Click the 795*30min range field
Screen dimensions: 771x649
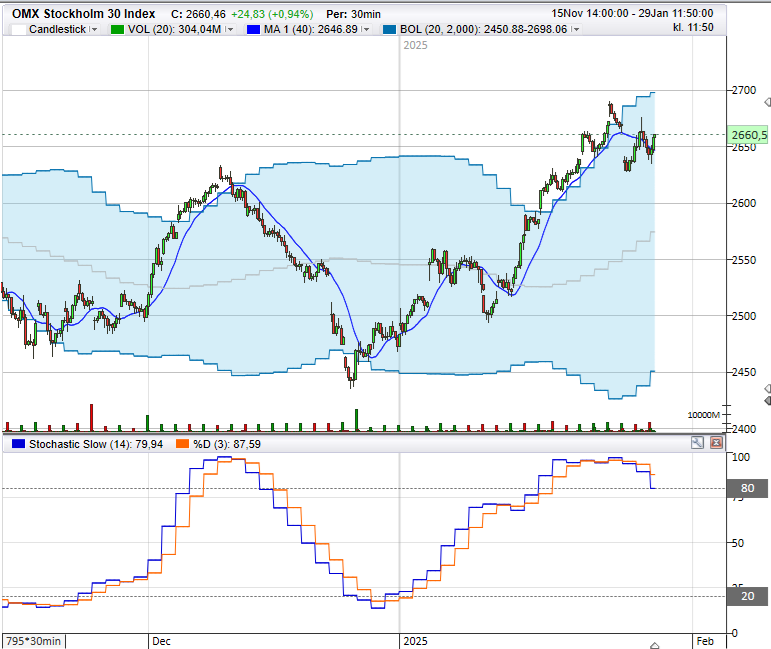point(34,641)
